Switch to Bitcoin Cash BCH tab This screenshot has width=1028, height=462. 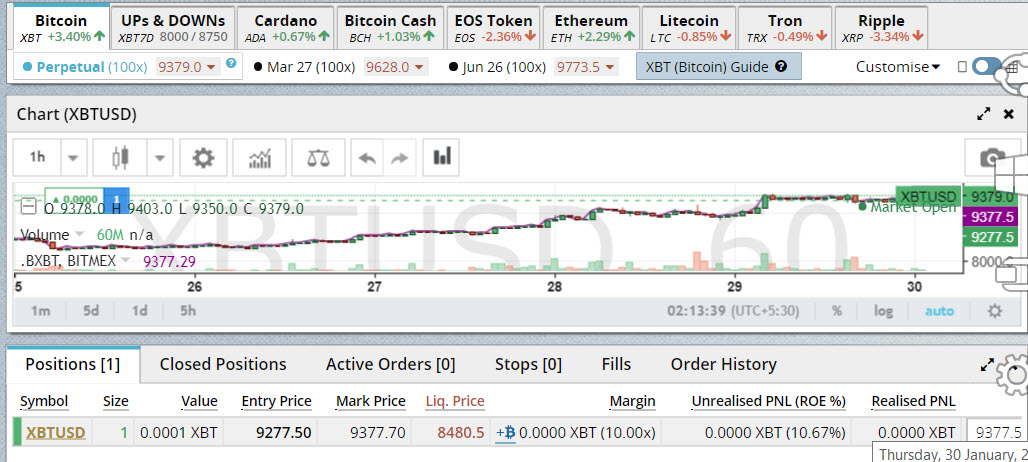click(391, 28)
